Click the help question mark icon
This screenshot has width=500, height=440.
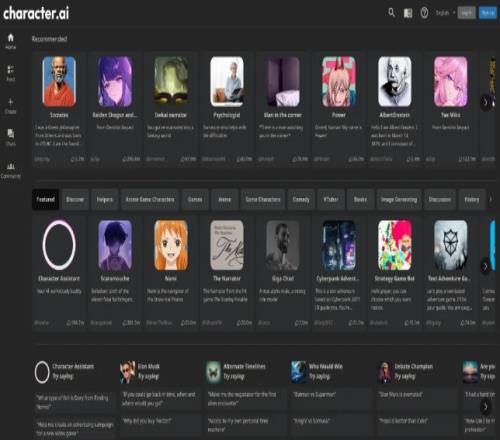424,13
